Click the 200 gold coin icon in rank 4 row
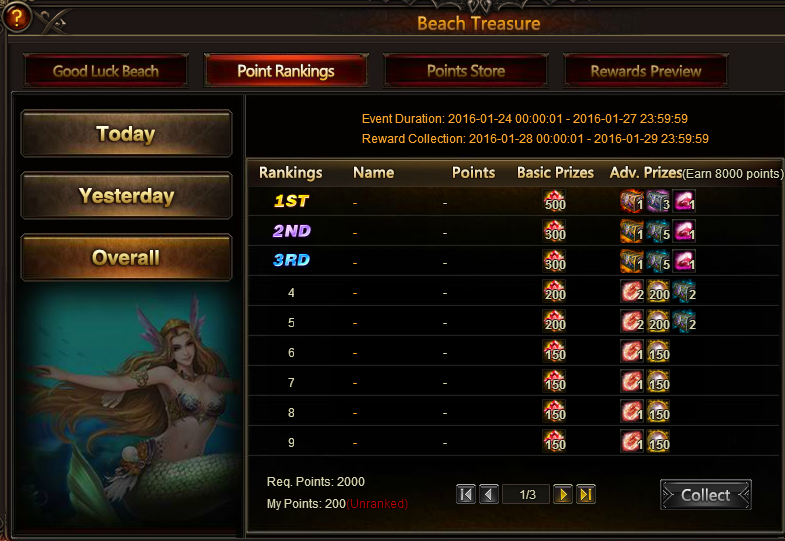 (658, 291)
